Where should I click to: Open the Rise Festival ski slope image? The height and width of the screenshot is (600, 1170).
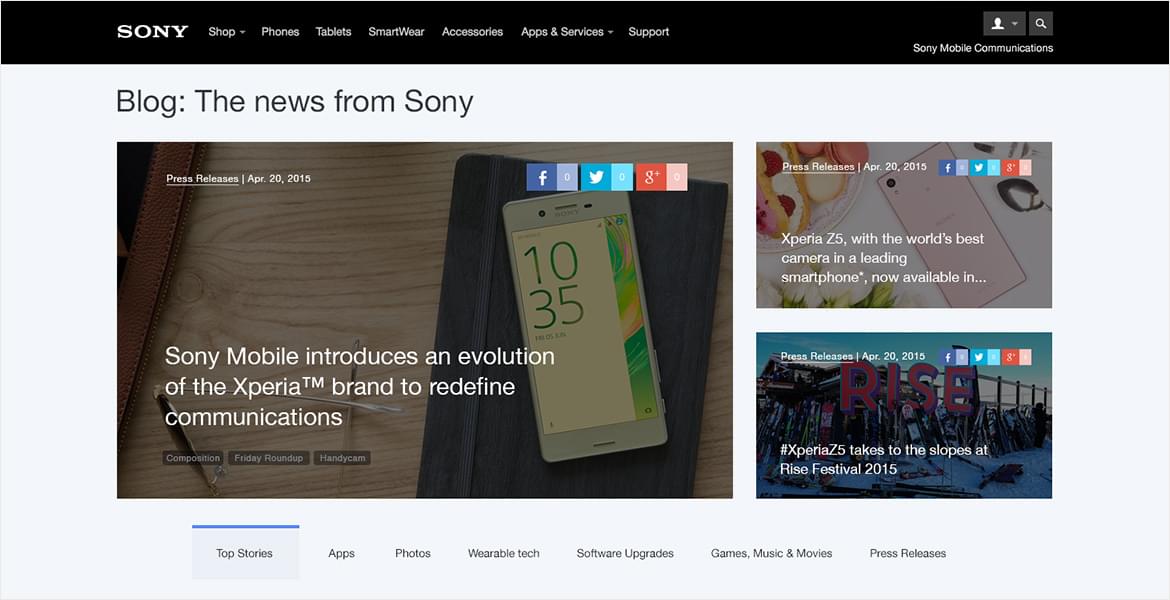[904, 415]
